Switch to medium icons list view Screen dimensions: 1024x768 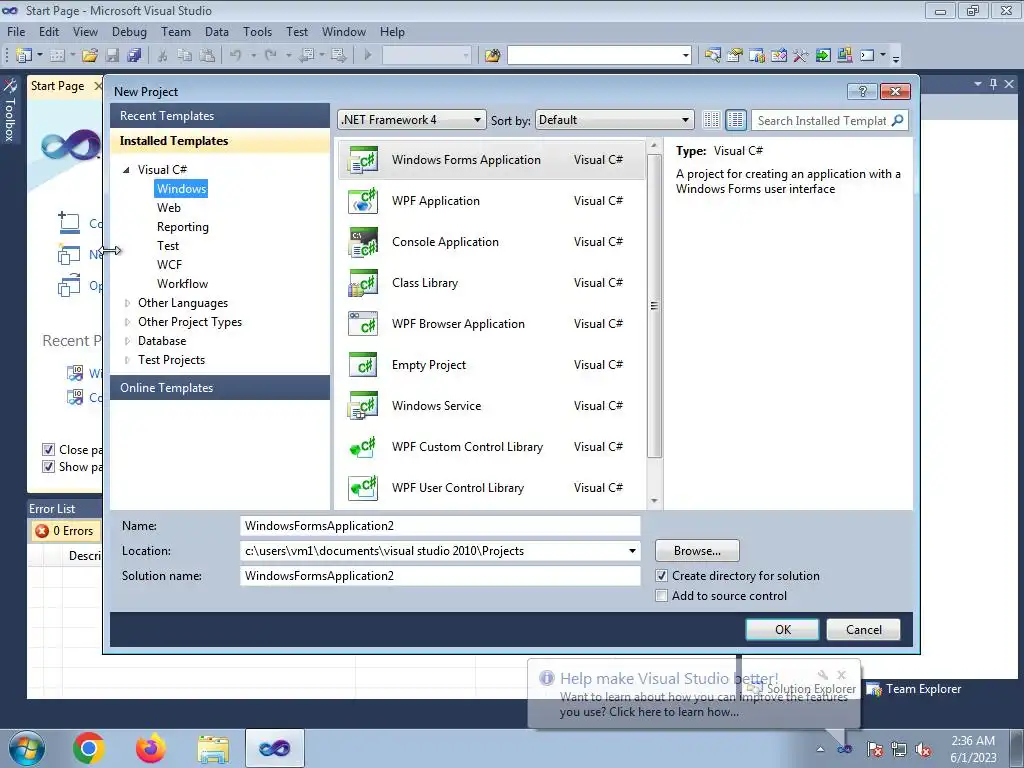point(736,120)
